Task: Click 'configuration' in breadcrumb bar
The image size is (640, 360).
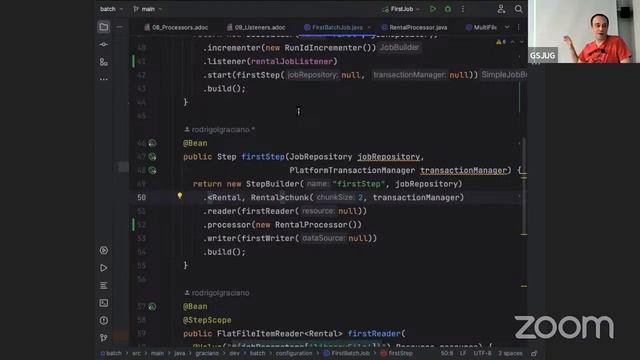Action: click(x=293, y=353)
